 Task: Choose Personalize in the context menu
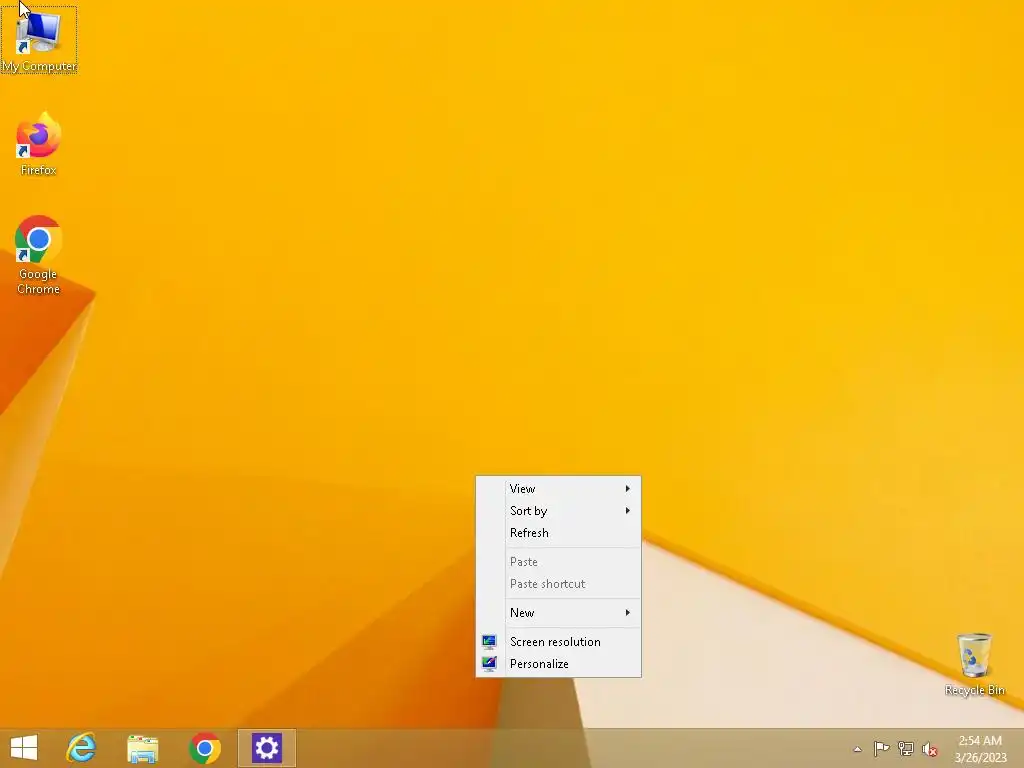pyautogui.click(x=558, y=664)
